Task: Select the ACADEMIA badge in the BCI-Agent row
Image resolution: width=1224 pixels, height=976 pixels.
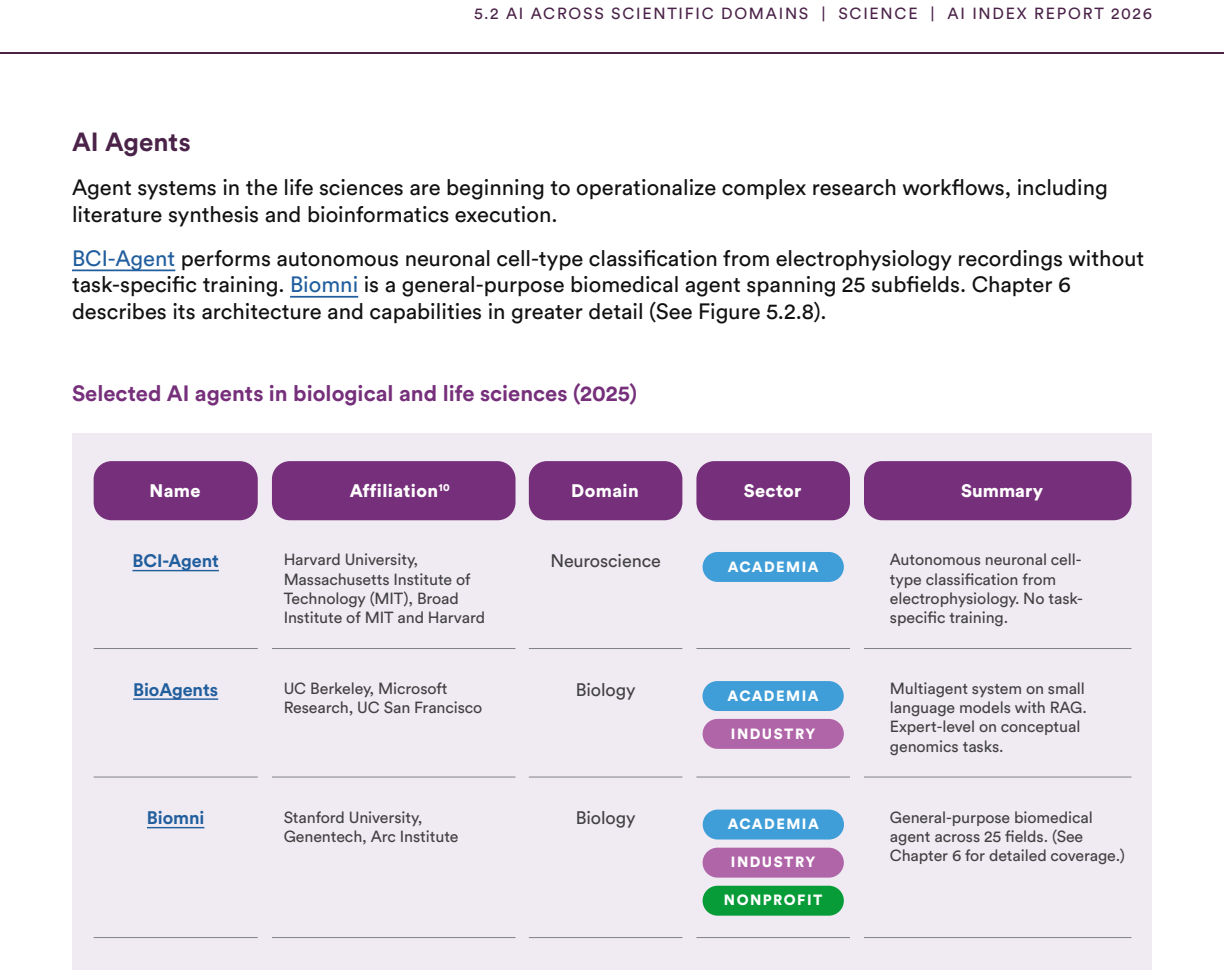Action: (773, 567)
